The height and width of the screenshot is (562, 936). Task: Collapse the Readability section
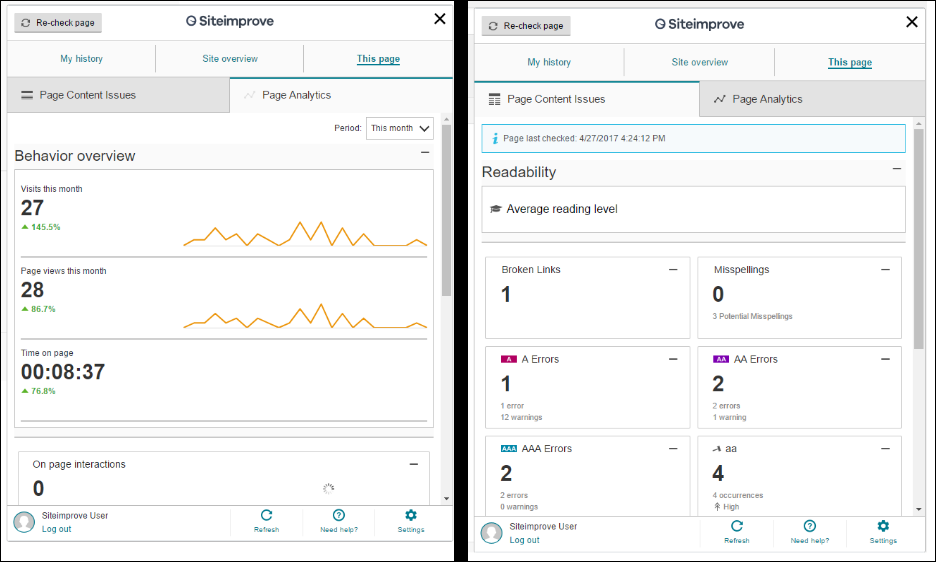(897, 169)
